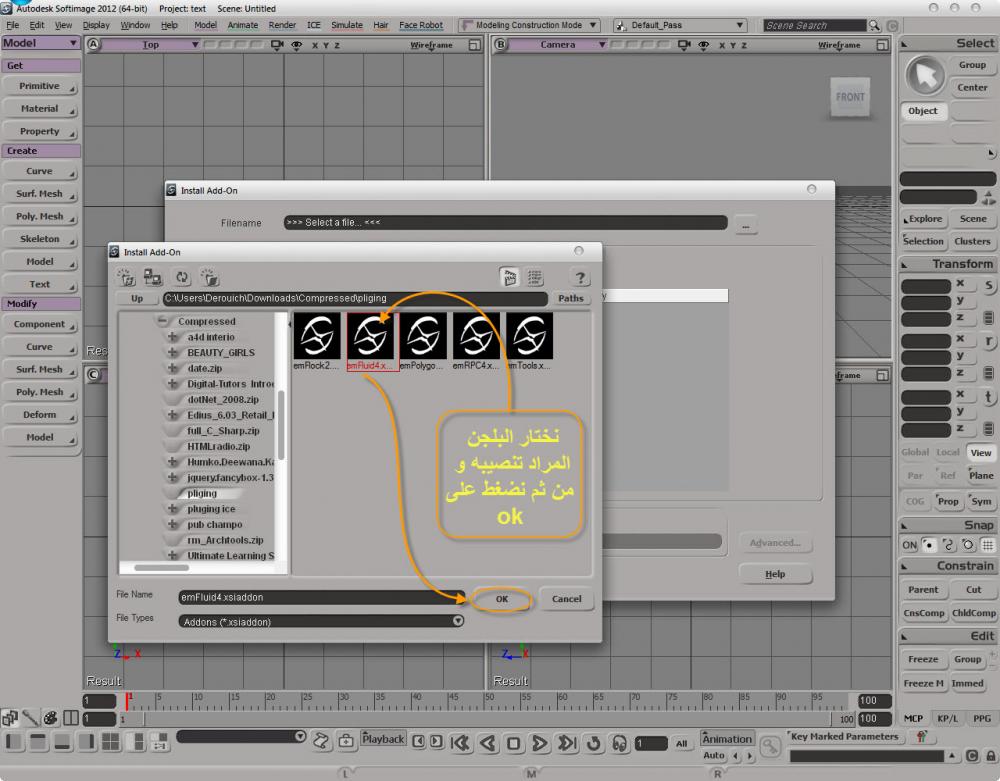
Task: Open the File menu
Action: click(x=13, y=25)
